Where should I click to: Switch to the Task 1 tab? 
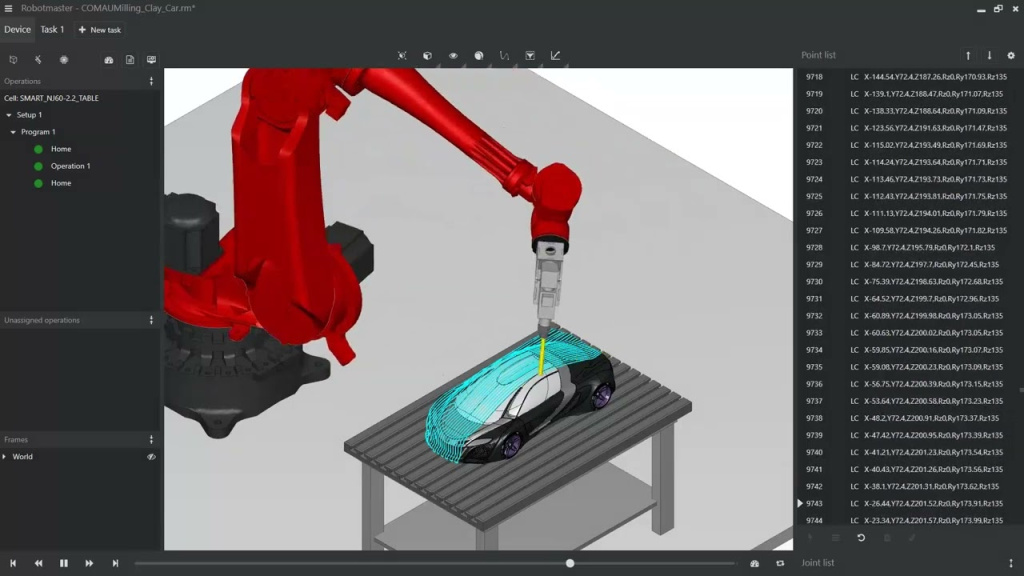coord(52,30)
